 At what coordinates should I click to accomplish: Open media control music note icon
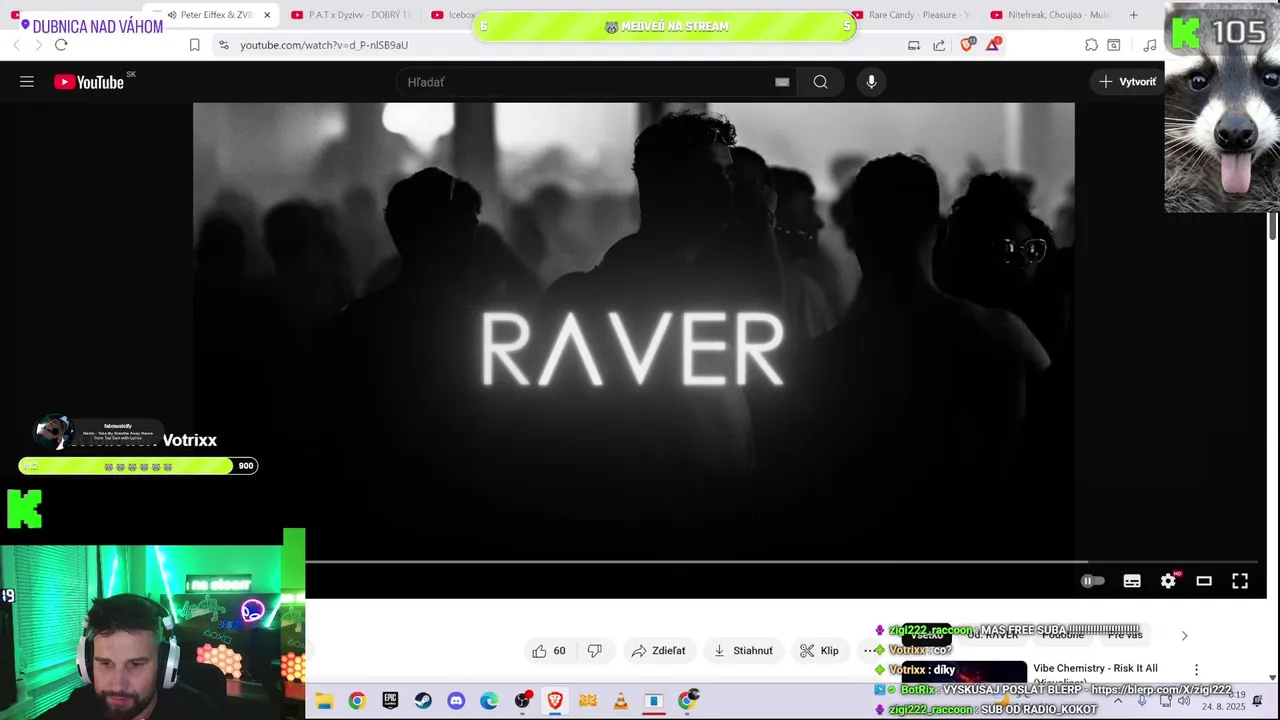[1150, 45]
